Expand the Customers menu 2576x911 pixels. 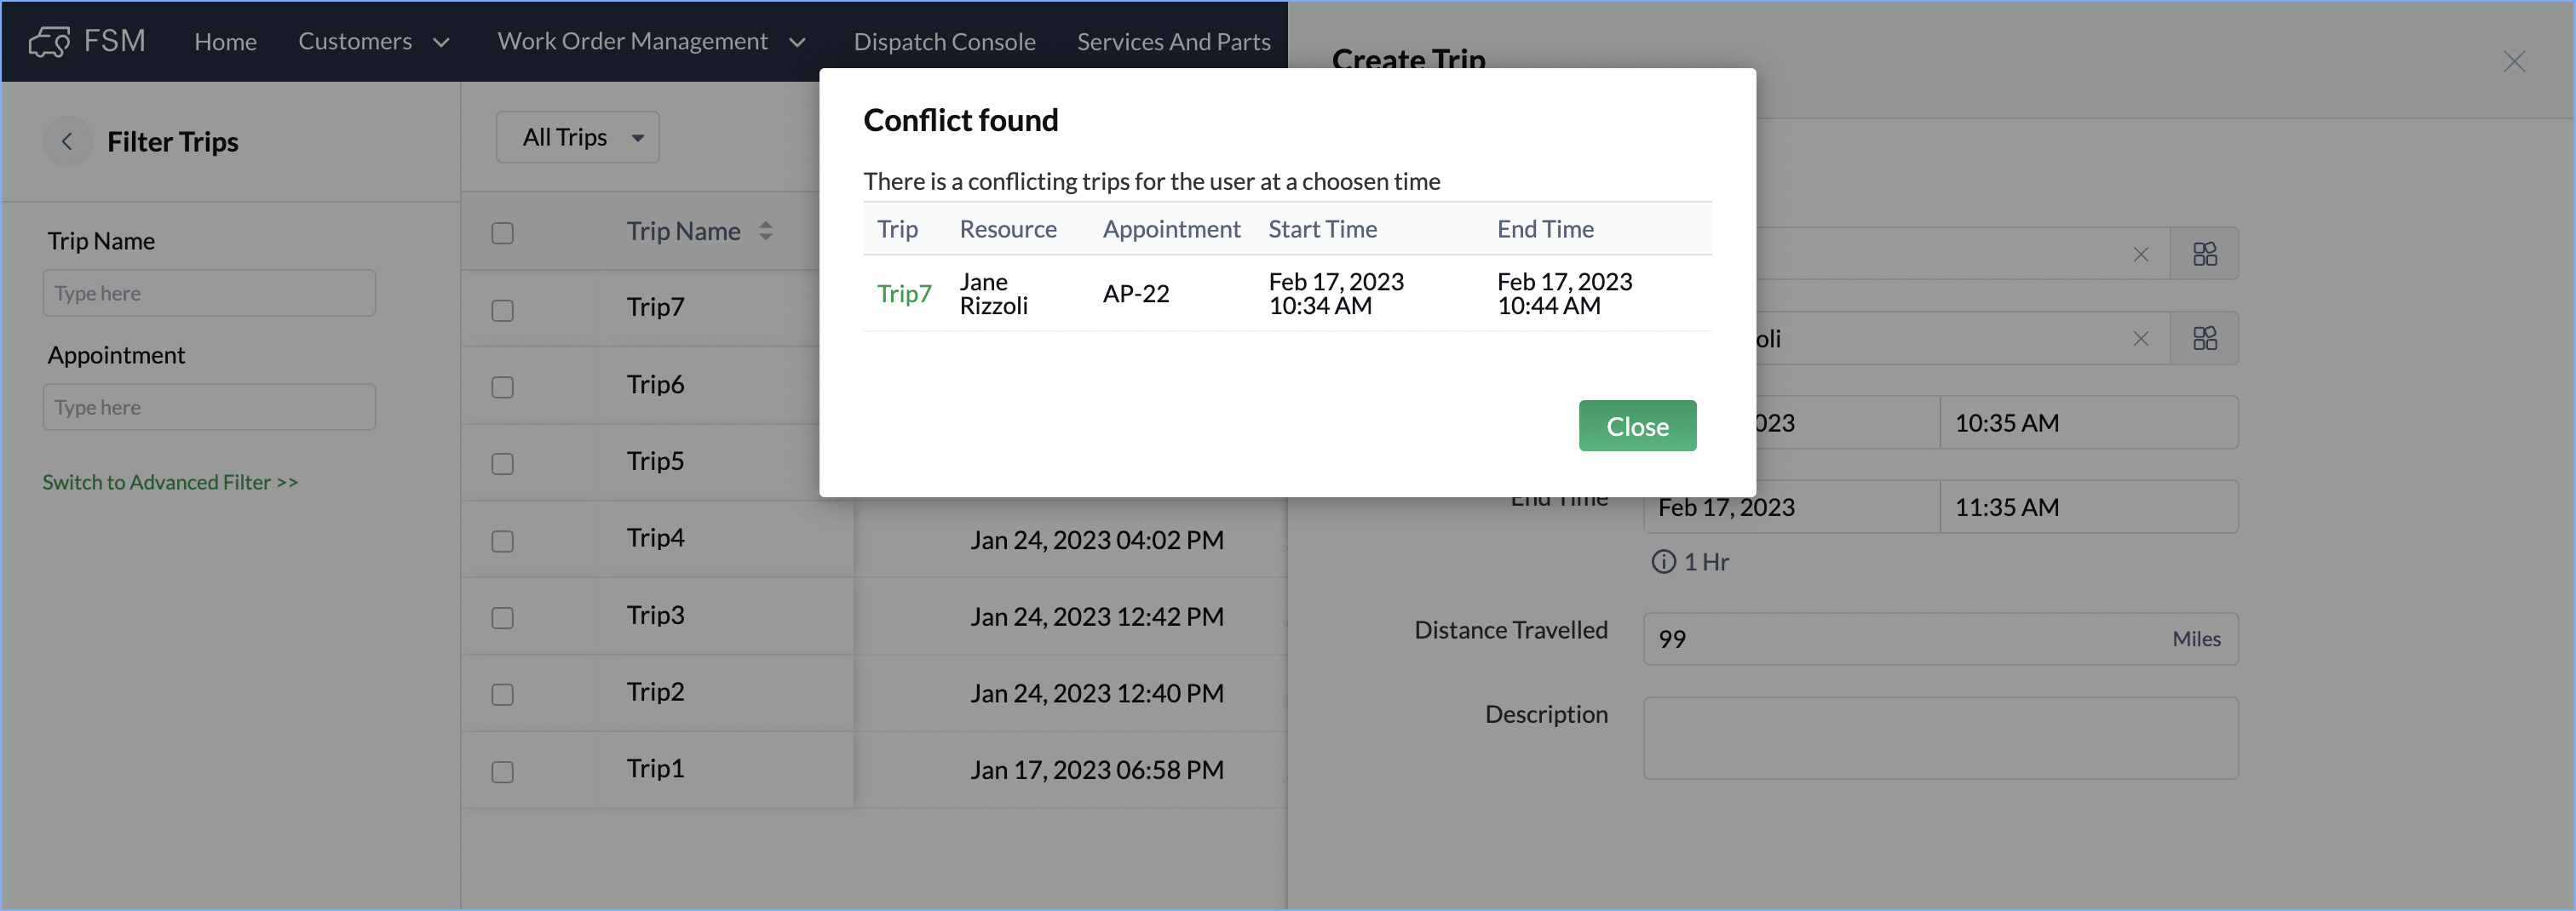[373, 42]
